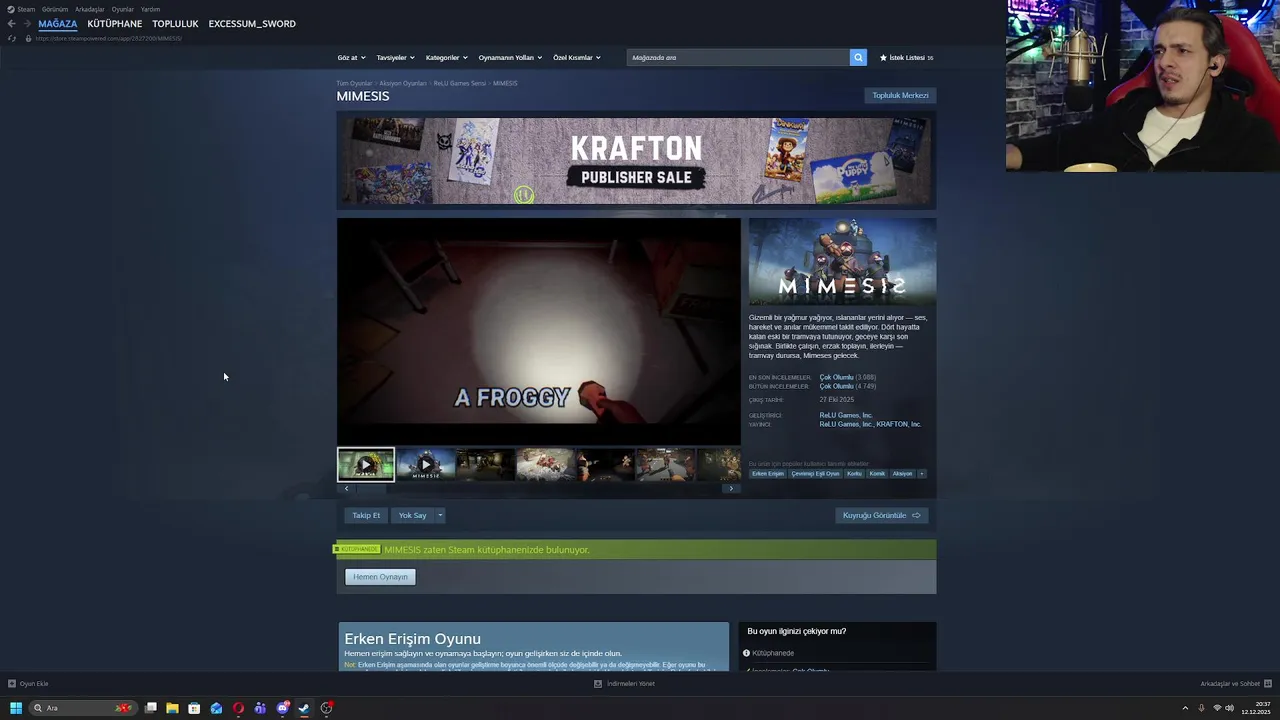Image resolution: width=1280 pixels, height=720 pixels.
Task: Open the Oyunlar menu
Action: tap(122, 9)
